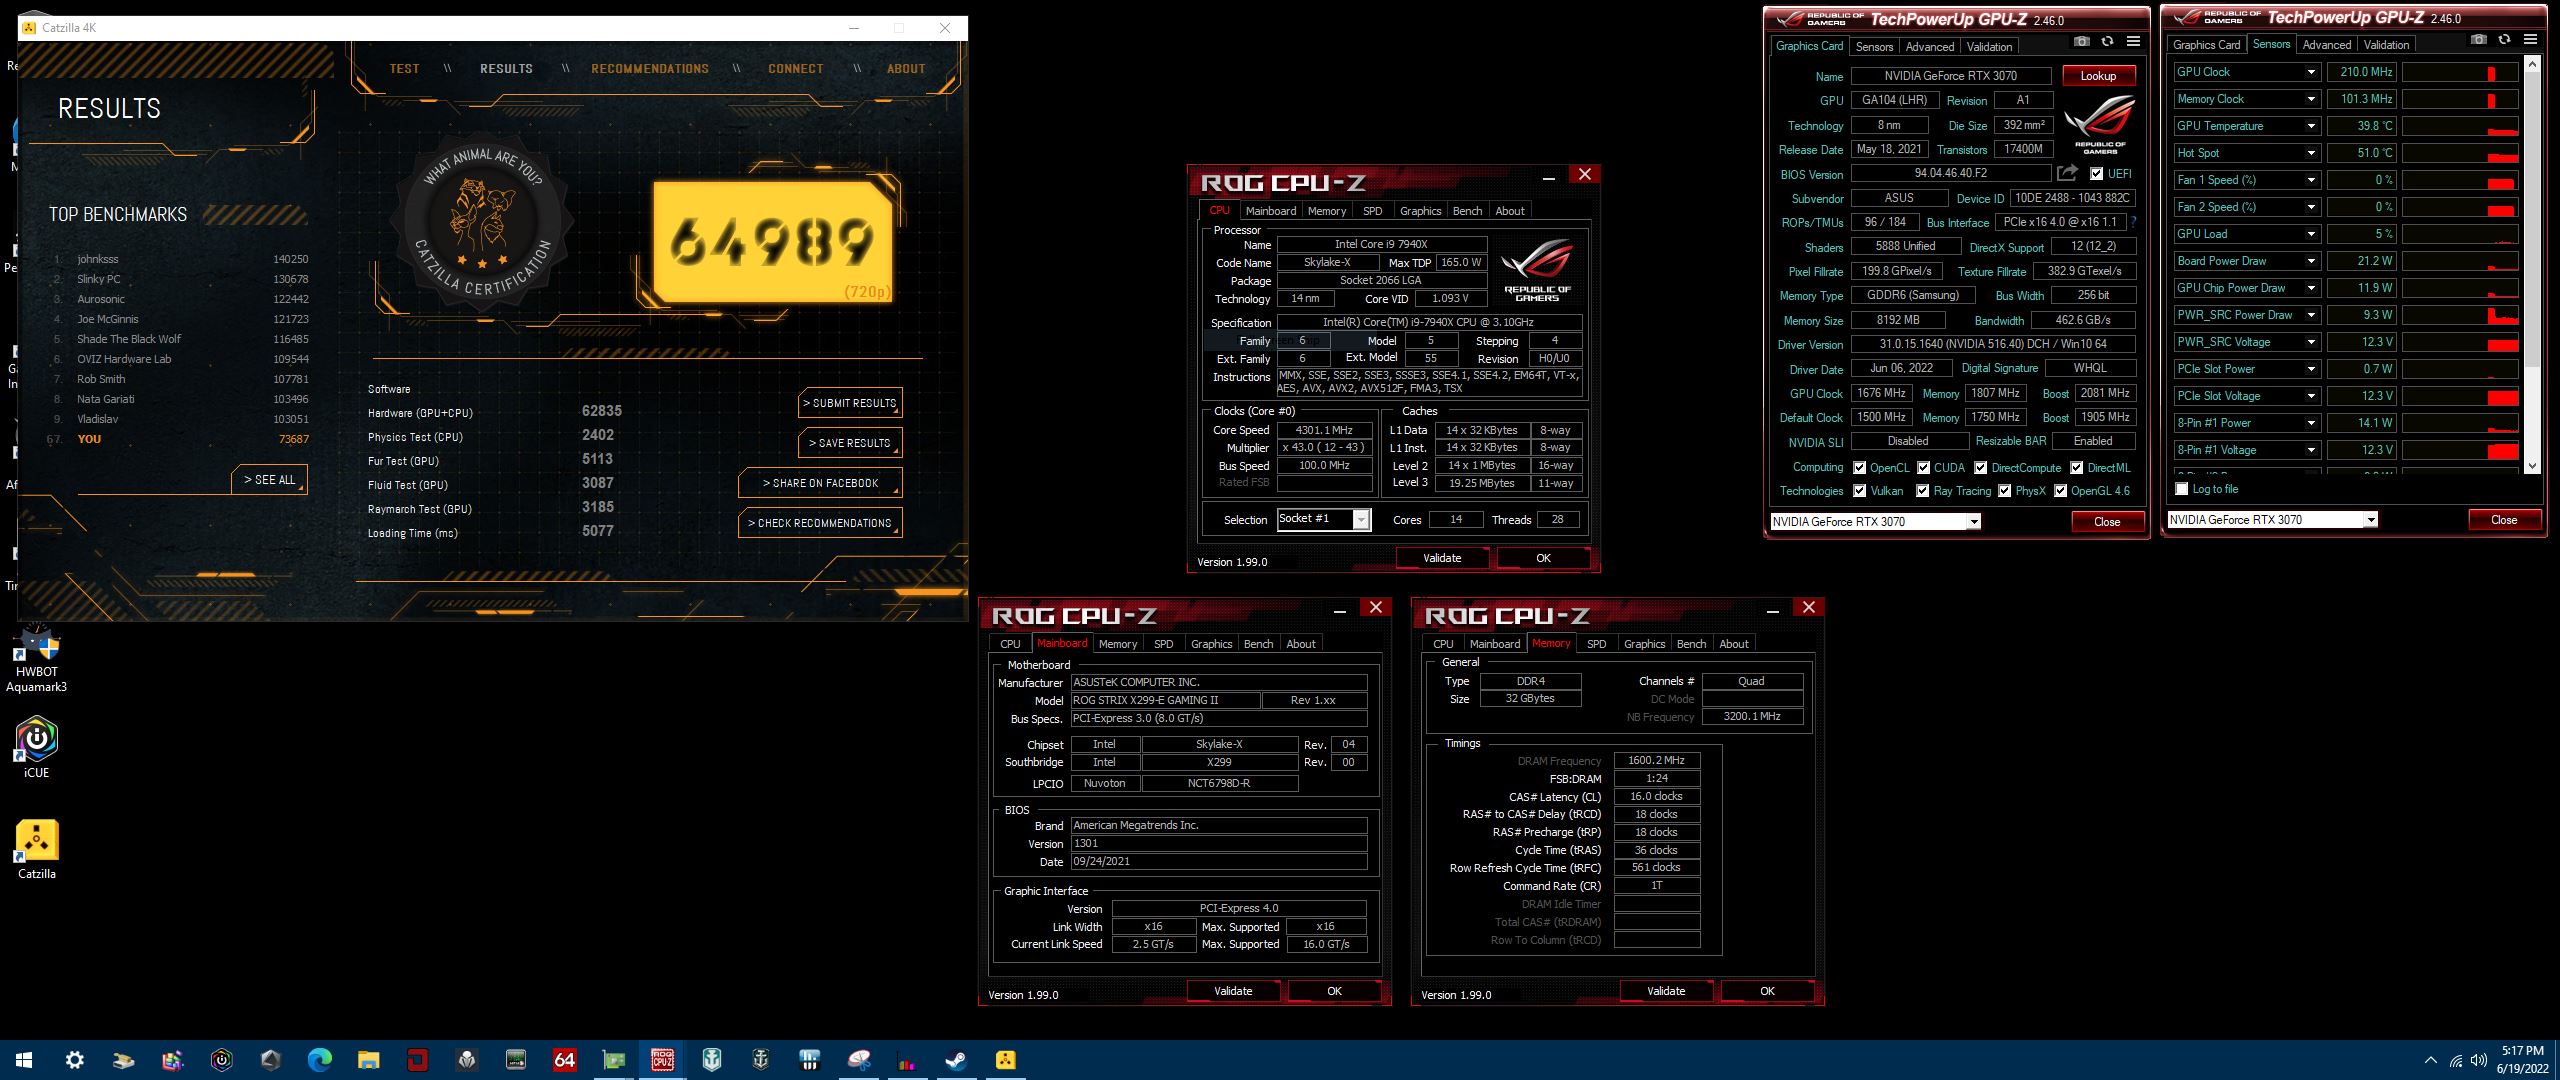Screen dimensions: 2560x1080
Task: Open Catzilla CONNECT tab
Action: point(796,69)
